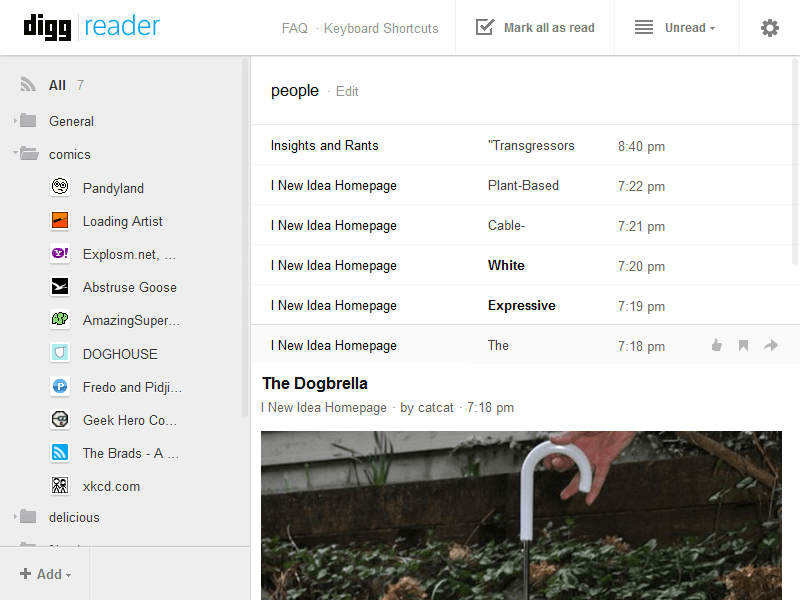The height and width of the screenshot is (600, 800).
Task: Click the General folder icon
Action: pyautogui.click(x=28, y=120)
